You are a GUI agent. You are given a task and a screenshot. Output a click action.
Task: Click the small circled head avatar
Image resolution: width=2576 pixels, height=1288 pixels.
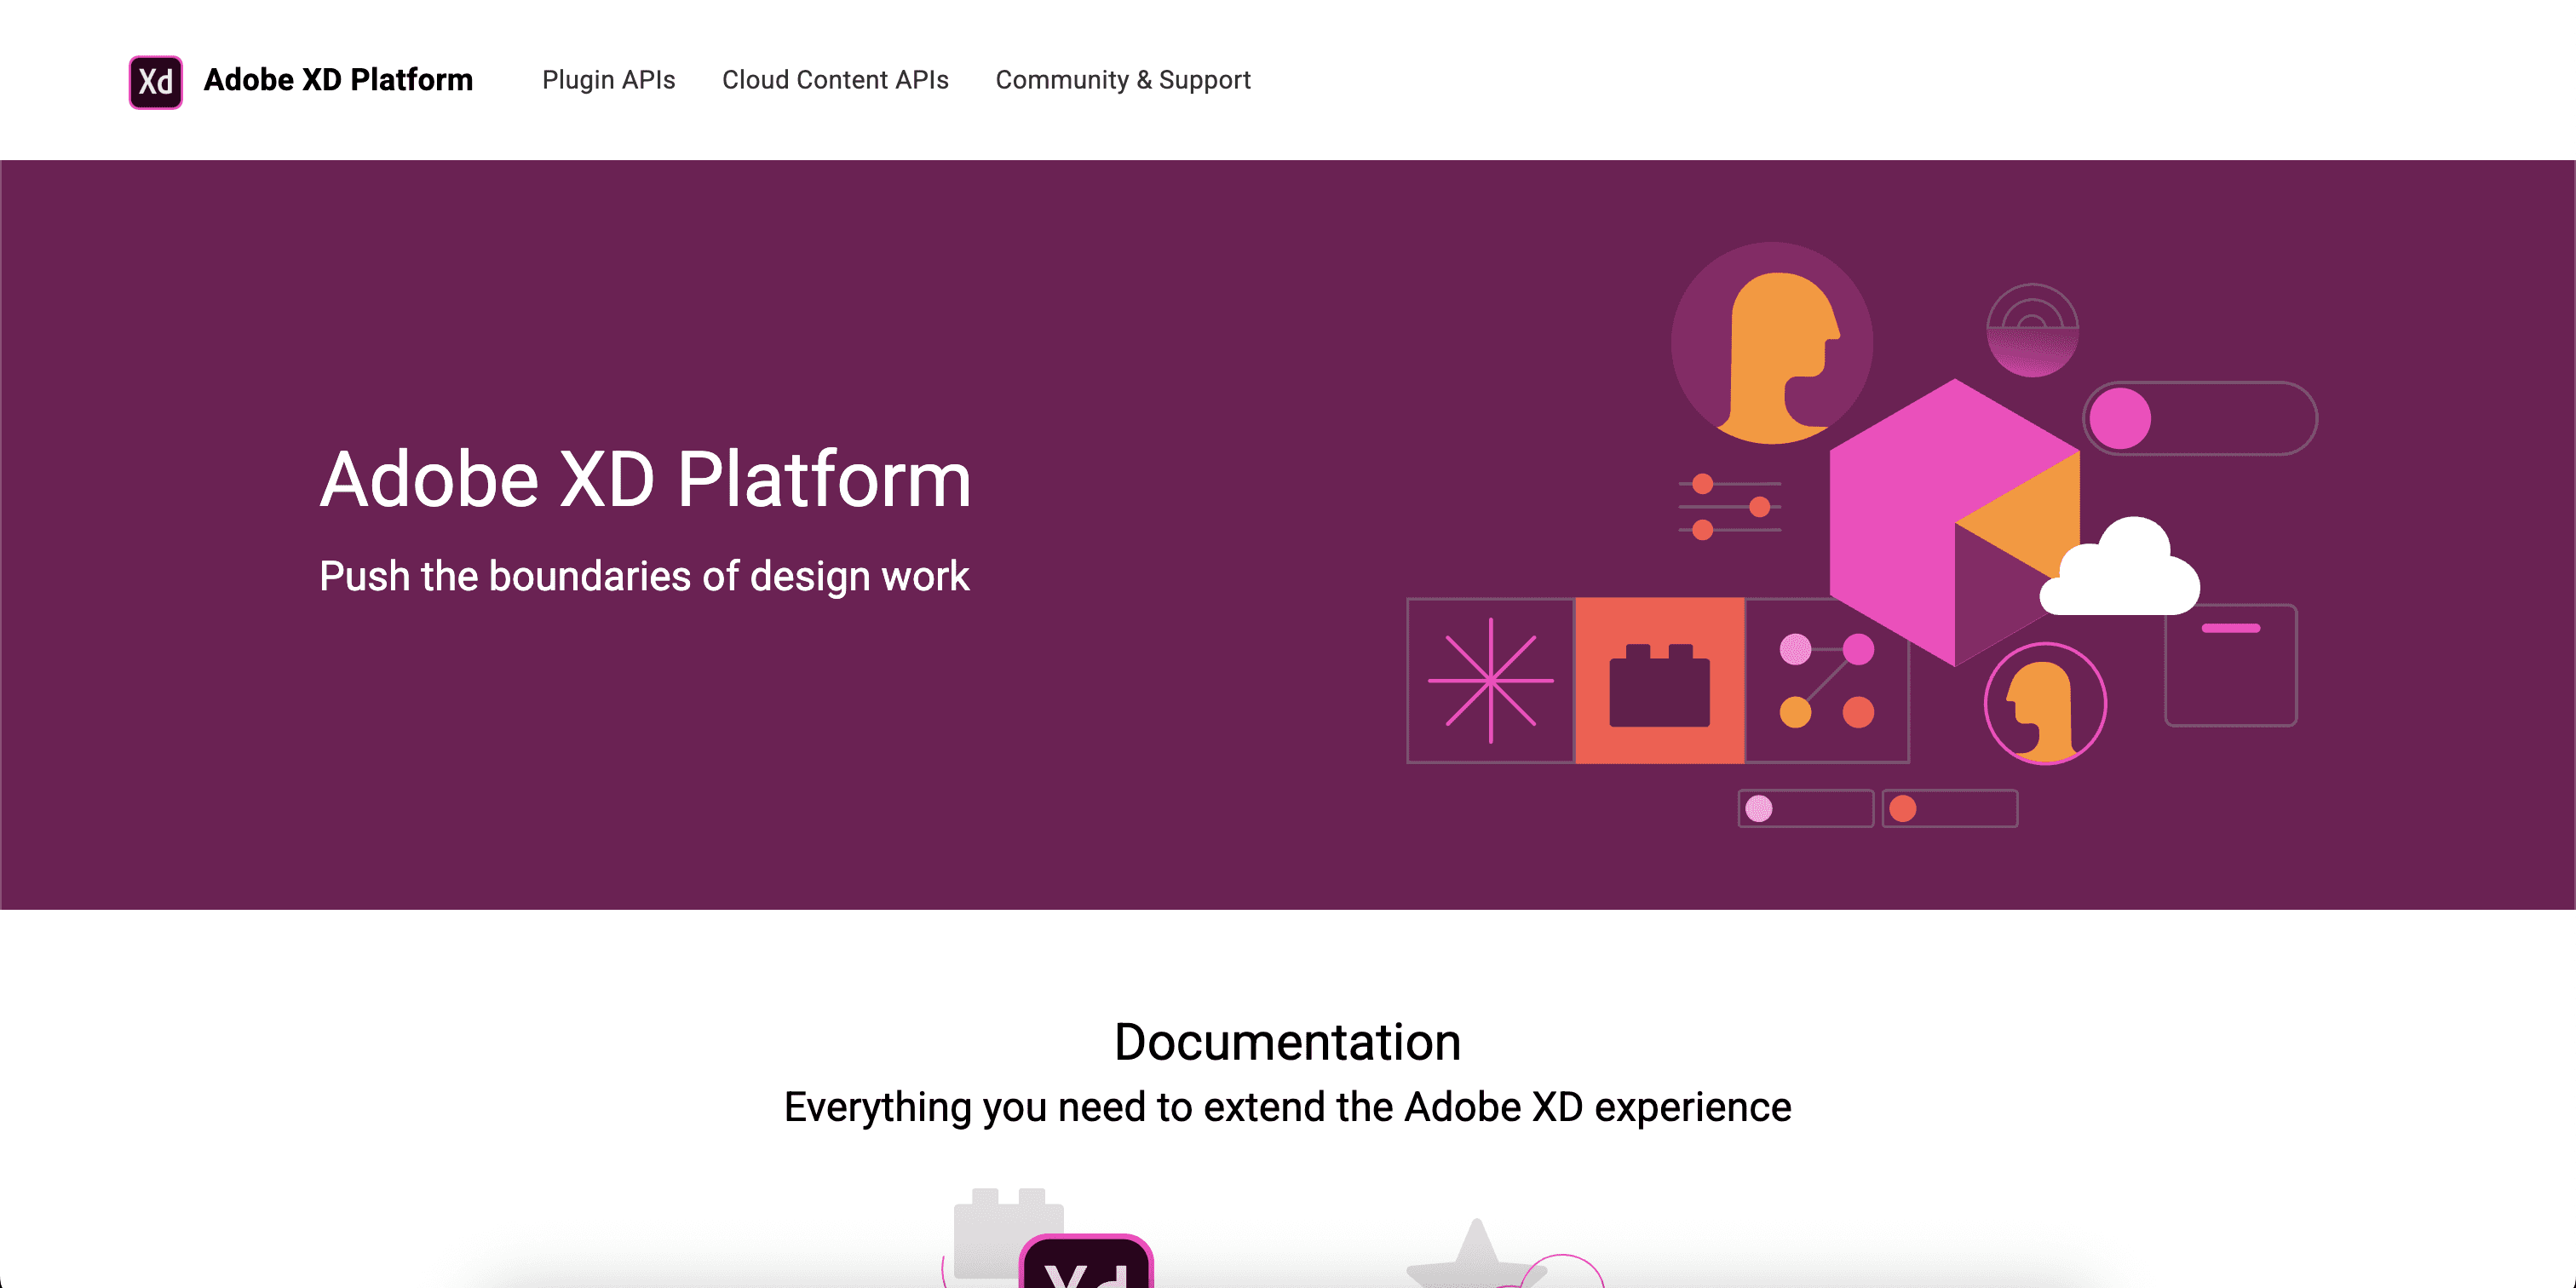tap(2045, 703)
